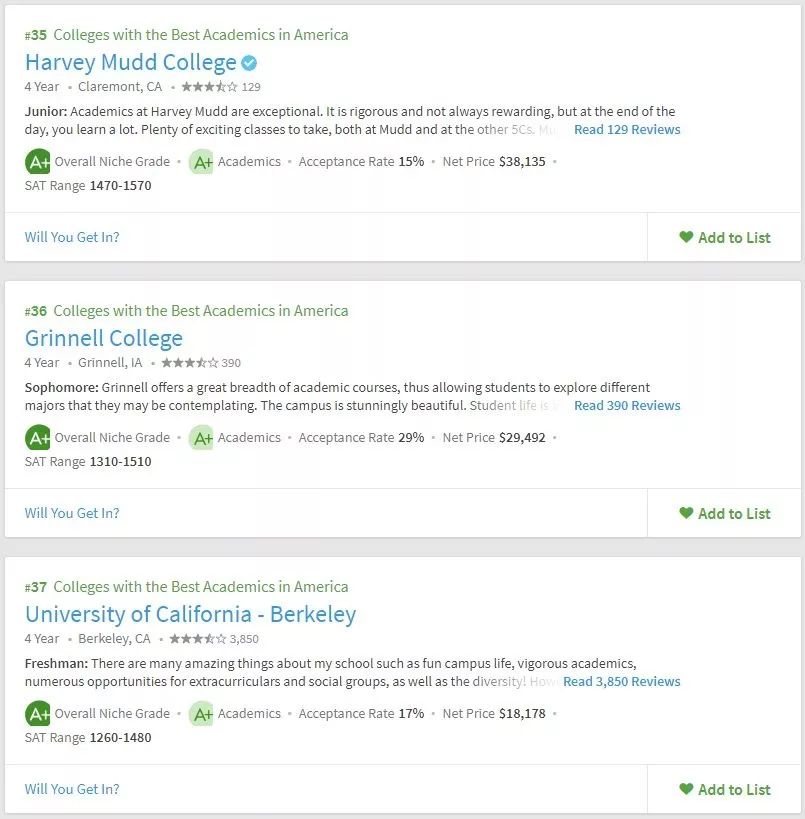Click Grinnell College's Overall Niche Grade A+ badge
Image resolution: width=805 pixels, height=819 pixels.
[38, 437]
